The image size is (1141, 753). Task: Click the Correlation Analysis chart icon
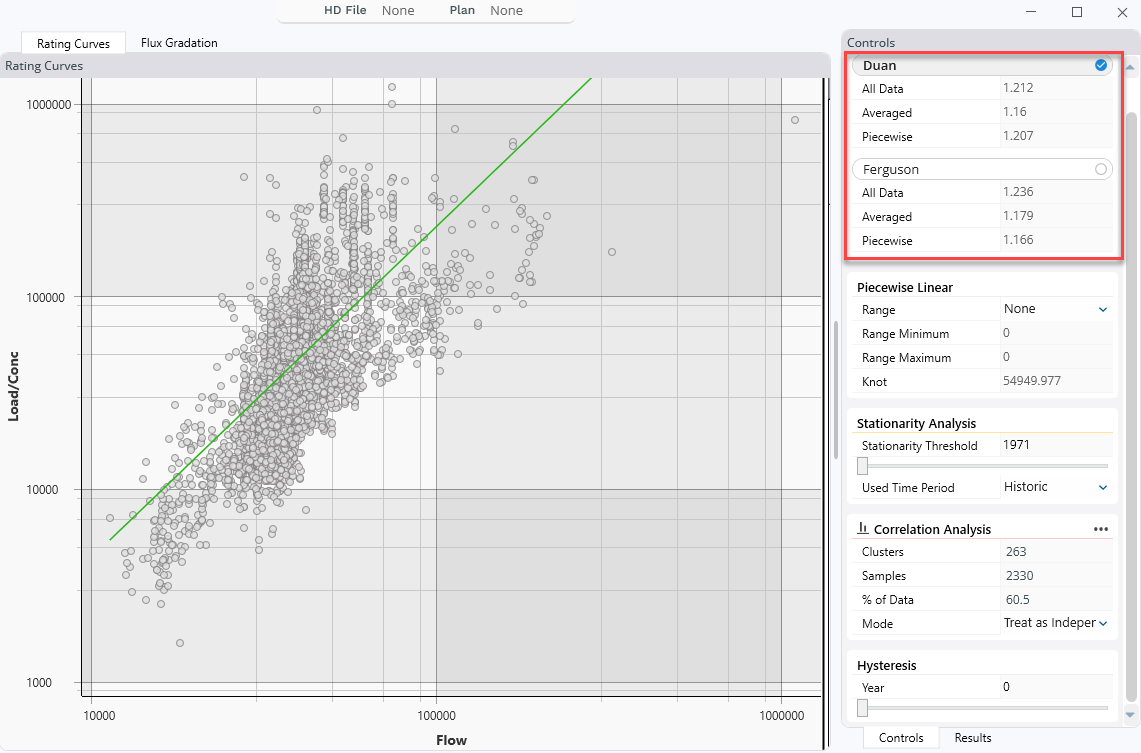click(862, 529)
